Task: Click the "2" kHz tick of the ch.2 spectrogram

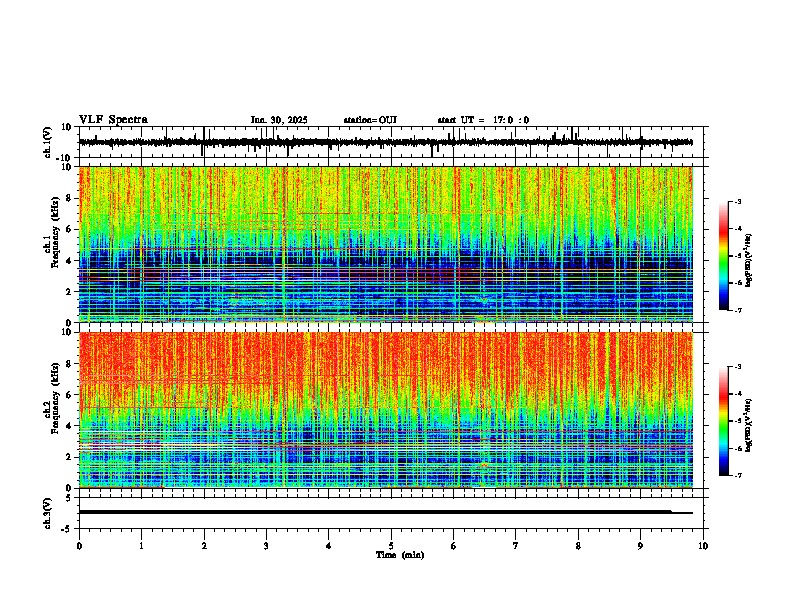Action: 69,457
